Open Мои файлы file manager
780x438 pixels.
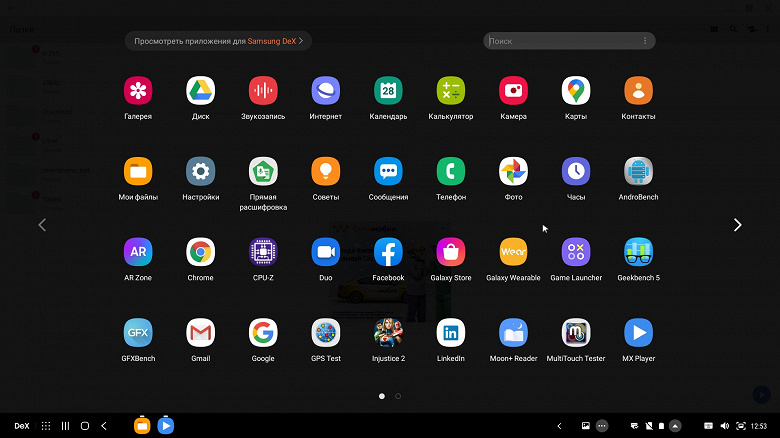(x=138, y=171)
